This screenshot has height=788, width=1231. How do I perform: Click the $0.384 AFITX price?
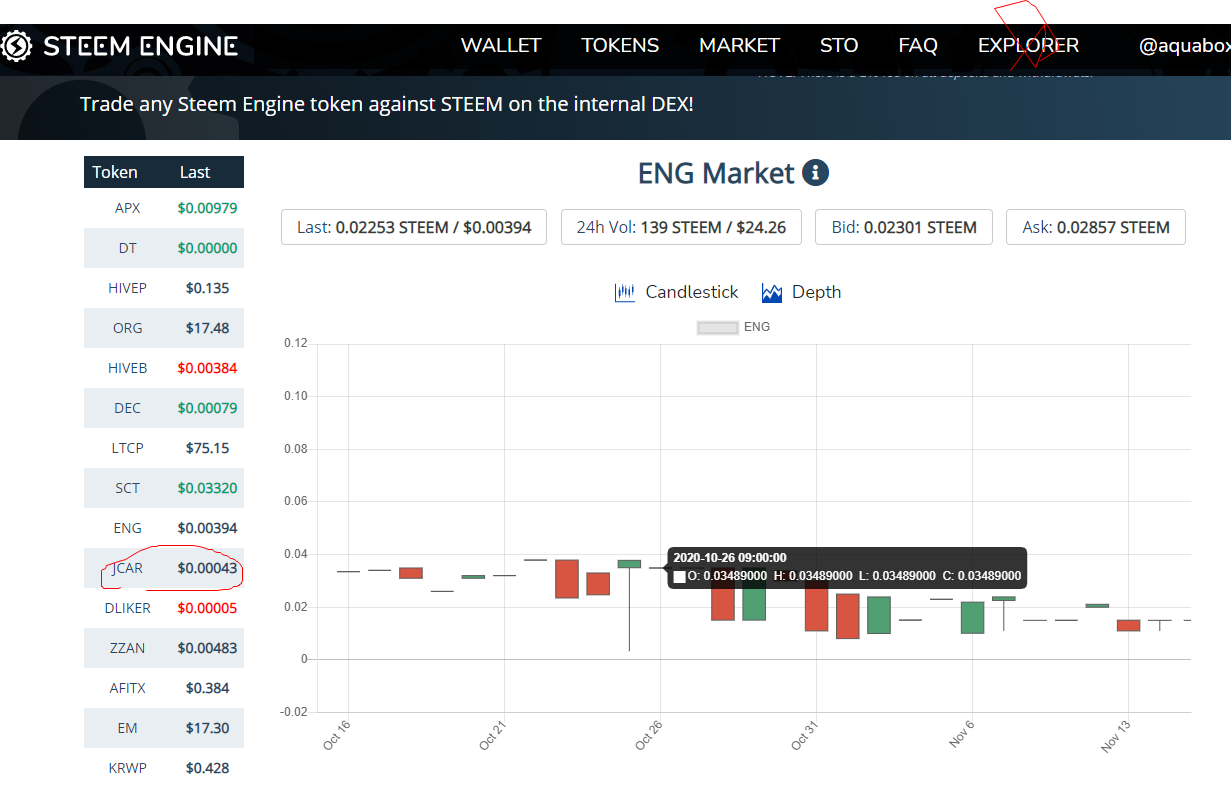tap(207, 688)
